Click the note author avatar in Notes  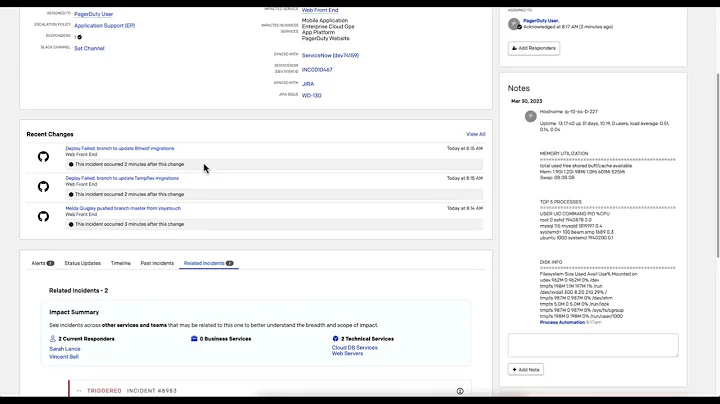coord(530,116)
